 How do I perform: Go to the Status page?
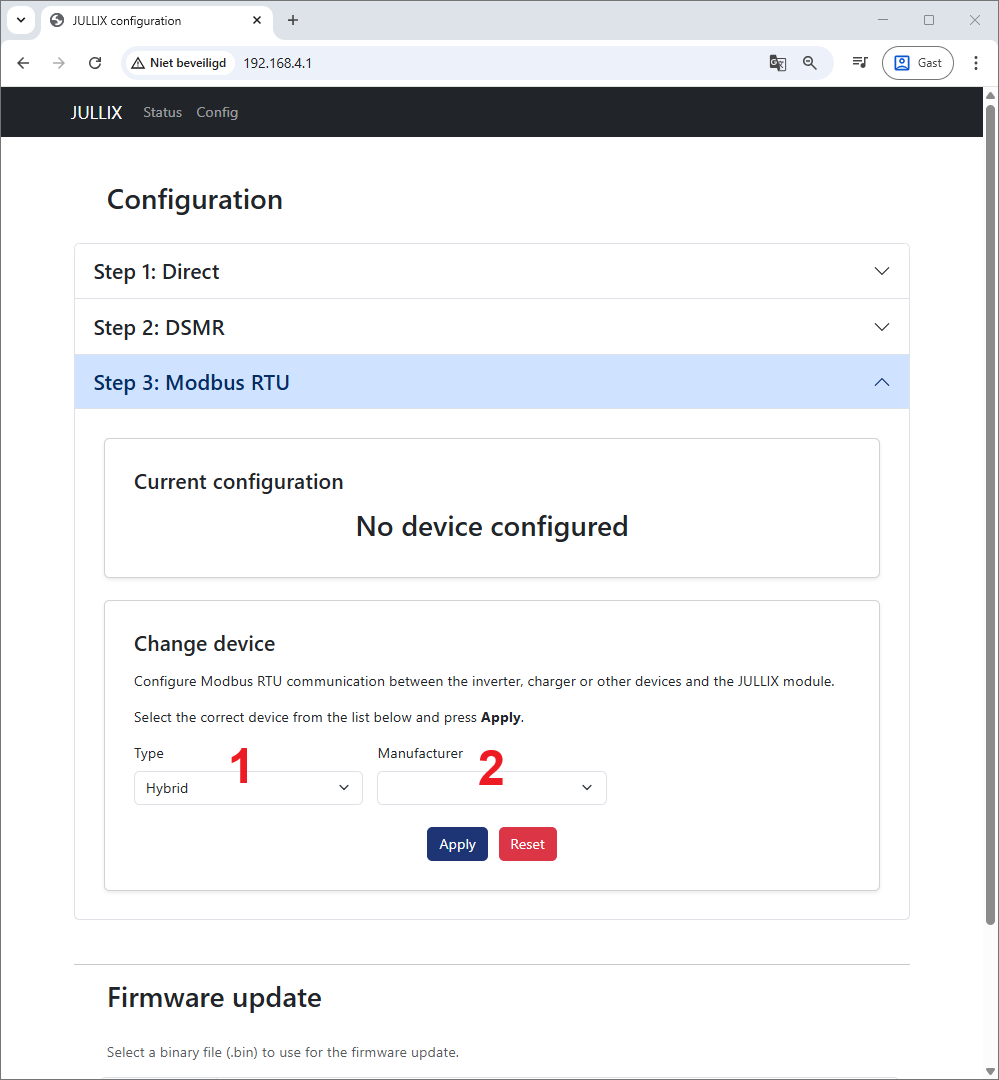tap(162, 112)
